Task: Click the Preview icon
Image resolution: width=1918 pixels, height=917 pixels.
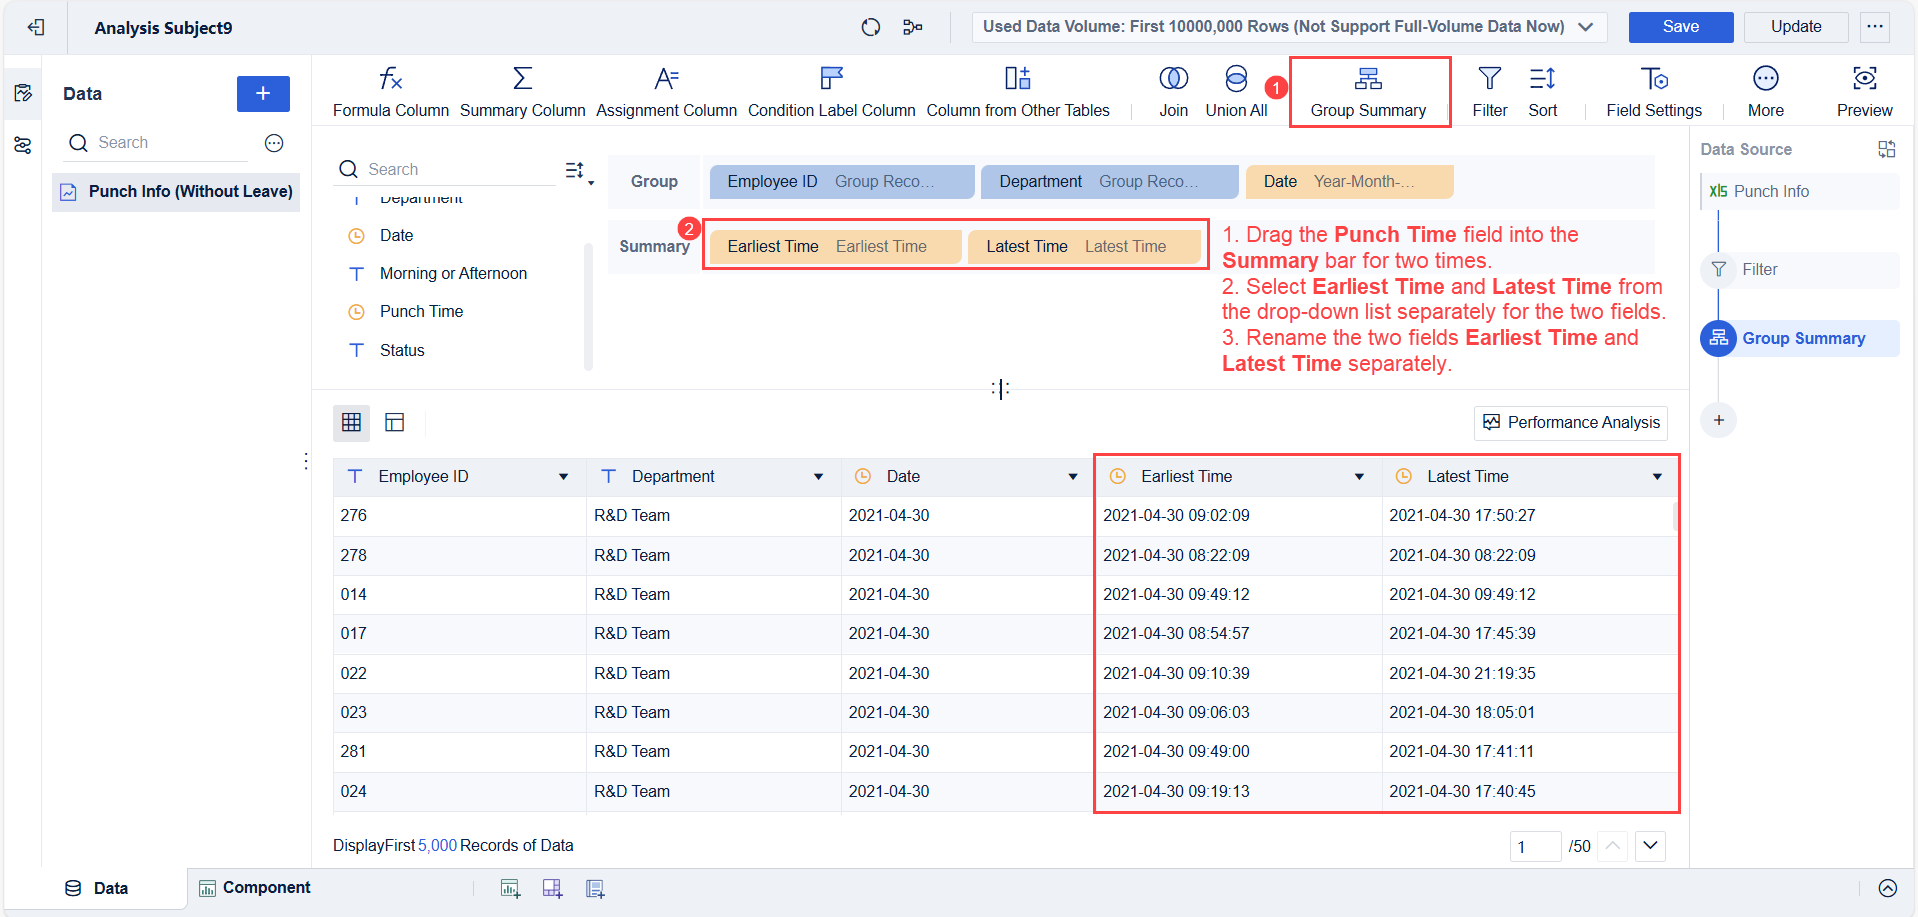Action: coord(1864,90)
